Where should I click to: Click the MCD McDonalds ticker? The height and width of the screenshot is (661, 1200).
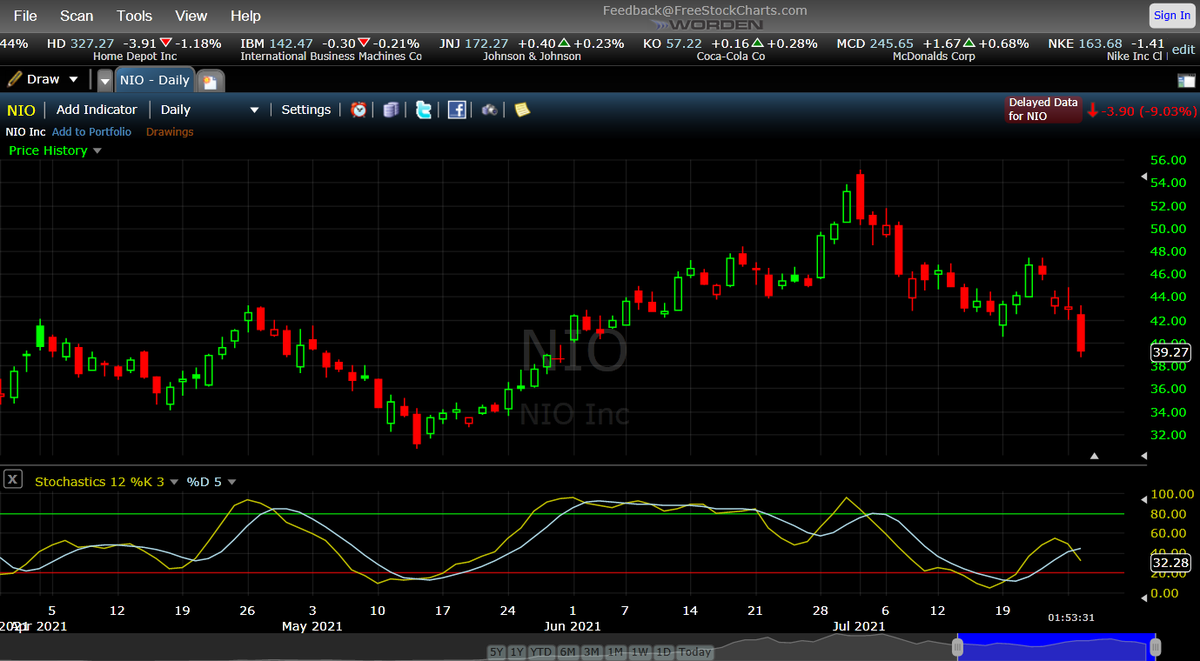point(932,49)
